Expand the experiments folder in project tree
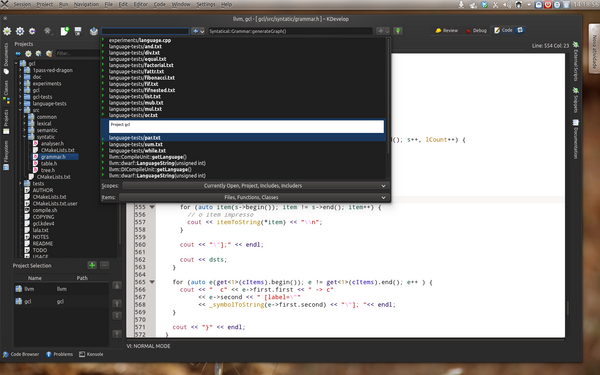Viewport: 600px width, 375px height. tap(20, 83)
